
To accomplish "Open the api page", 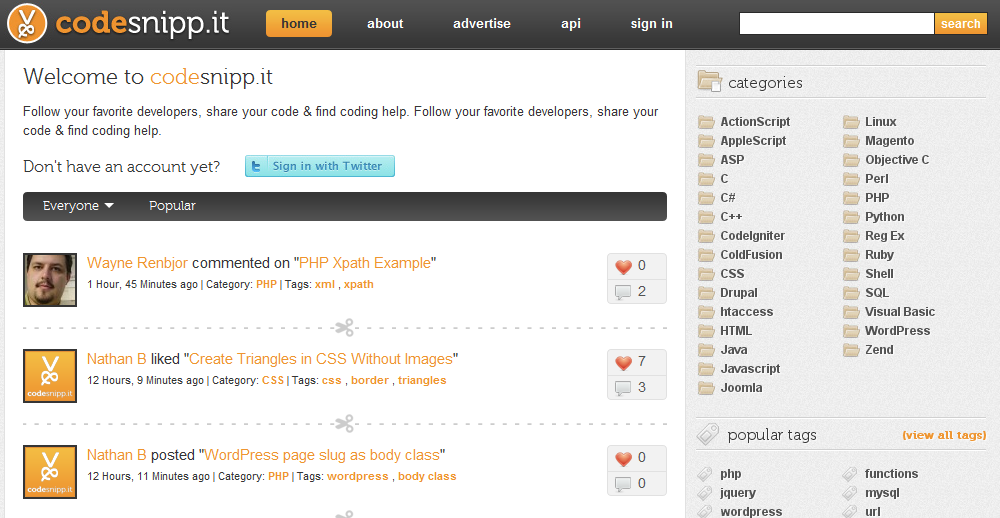I will click(571, 24).
